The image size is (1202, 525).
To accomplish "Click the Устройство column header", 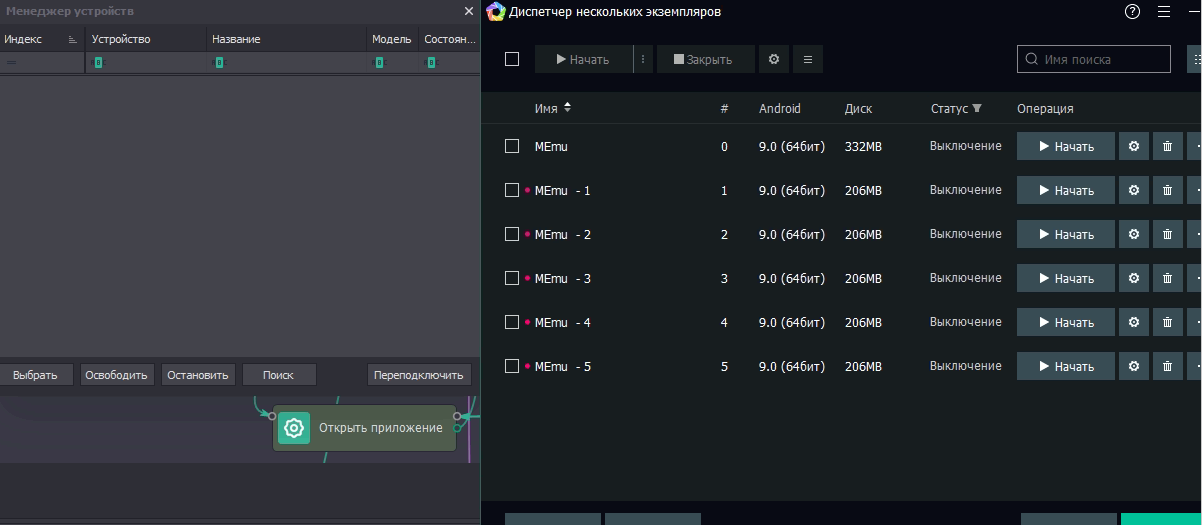I will click(x=121, y=39).
